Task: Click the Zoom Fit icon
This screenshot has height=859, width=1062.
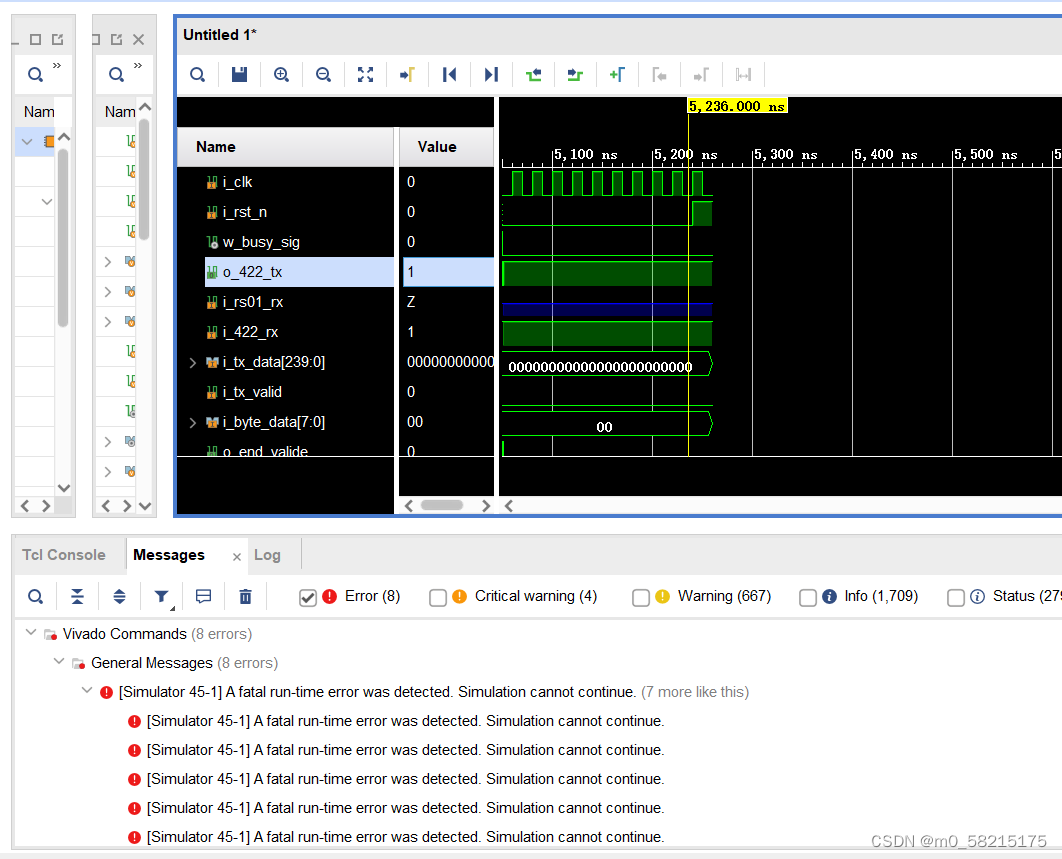Action: click(365, 74)
